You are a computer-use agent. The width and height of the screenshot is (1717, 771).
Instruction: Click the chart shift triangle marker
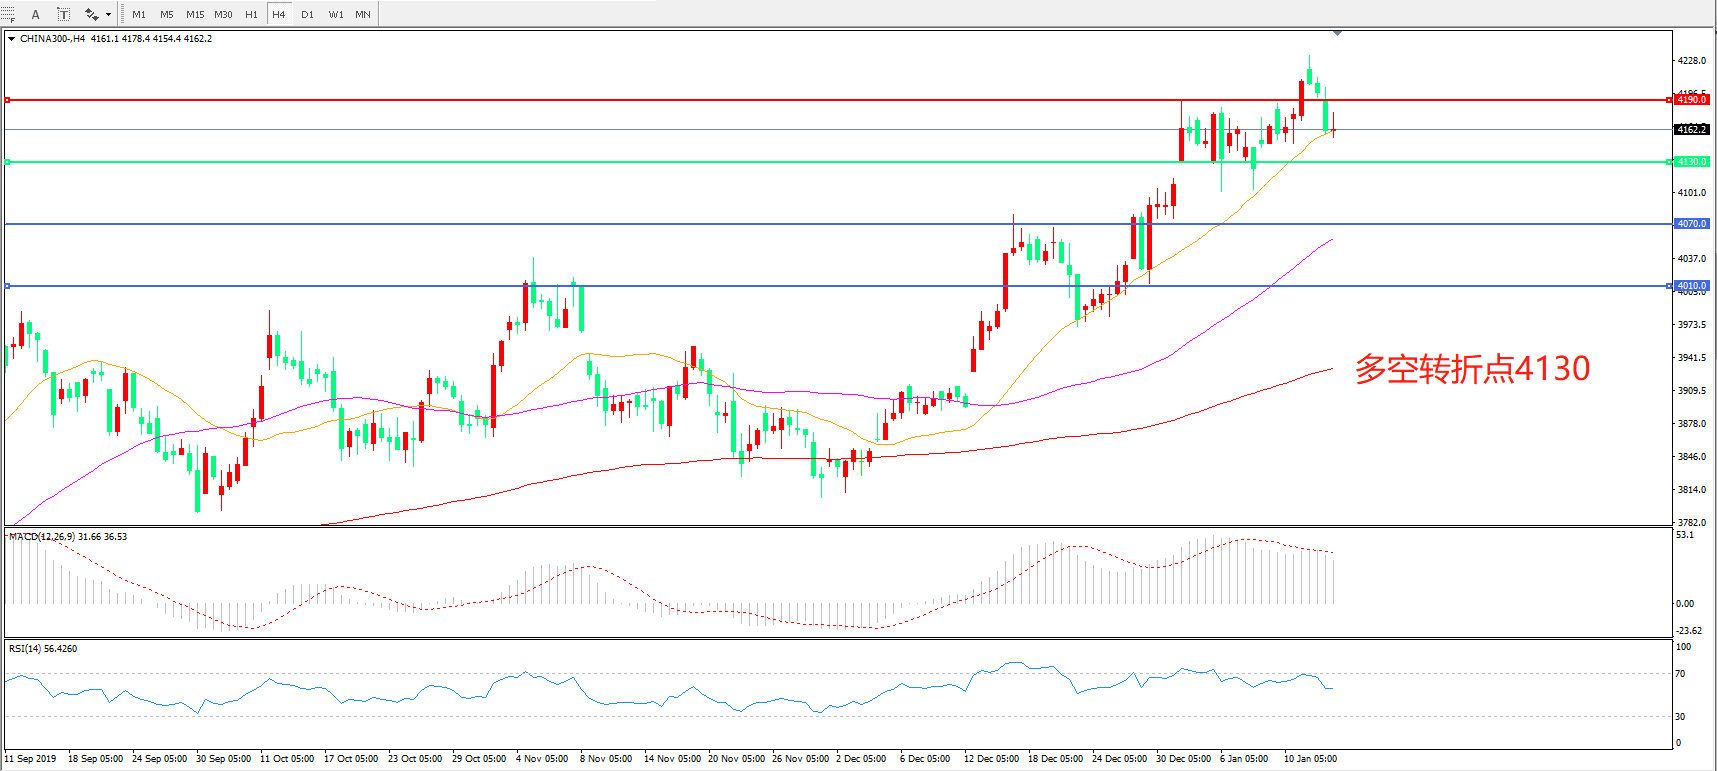(x=1337, y=34)
